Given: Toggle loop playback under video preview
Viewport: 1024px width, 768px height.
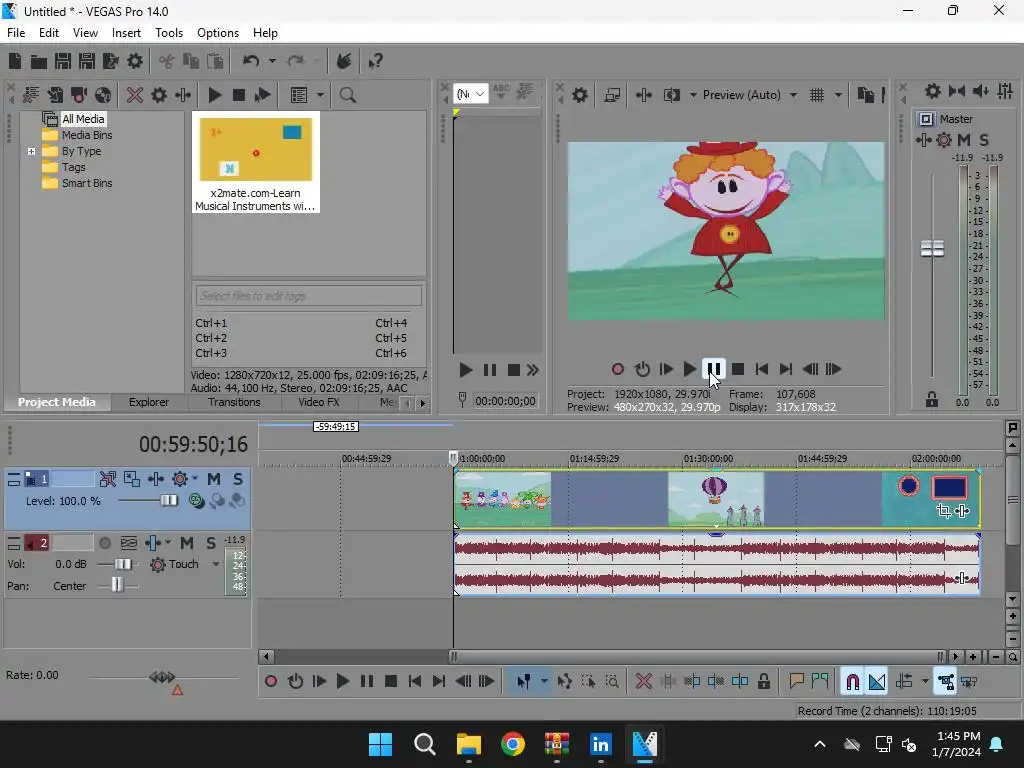Looking at the screenshot, I should pos(642,369).
